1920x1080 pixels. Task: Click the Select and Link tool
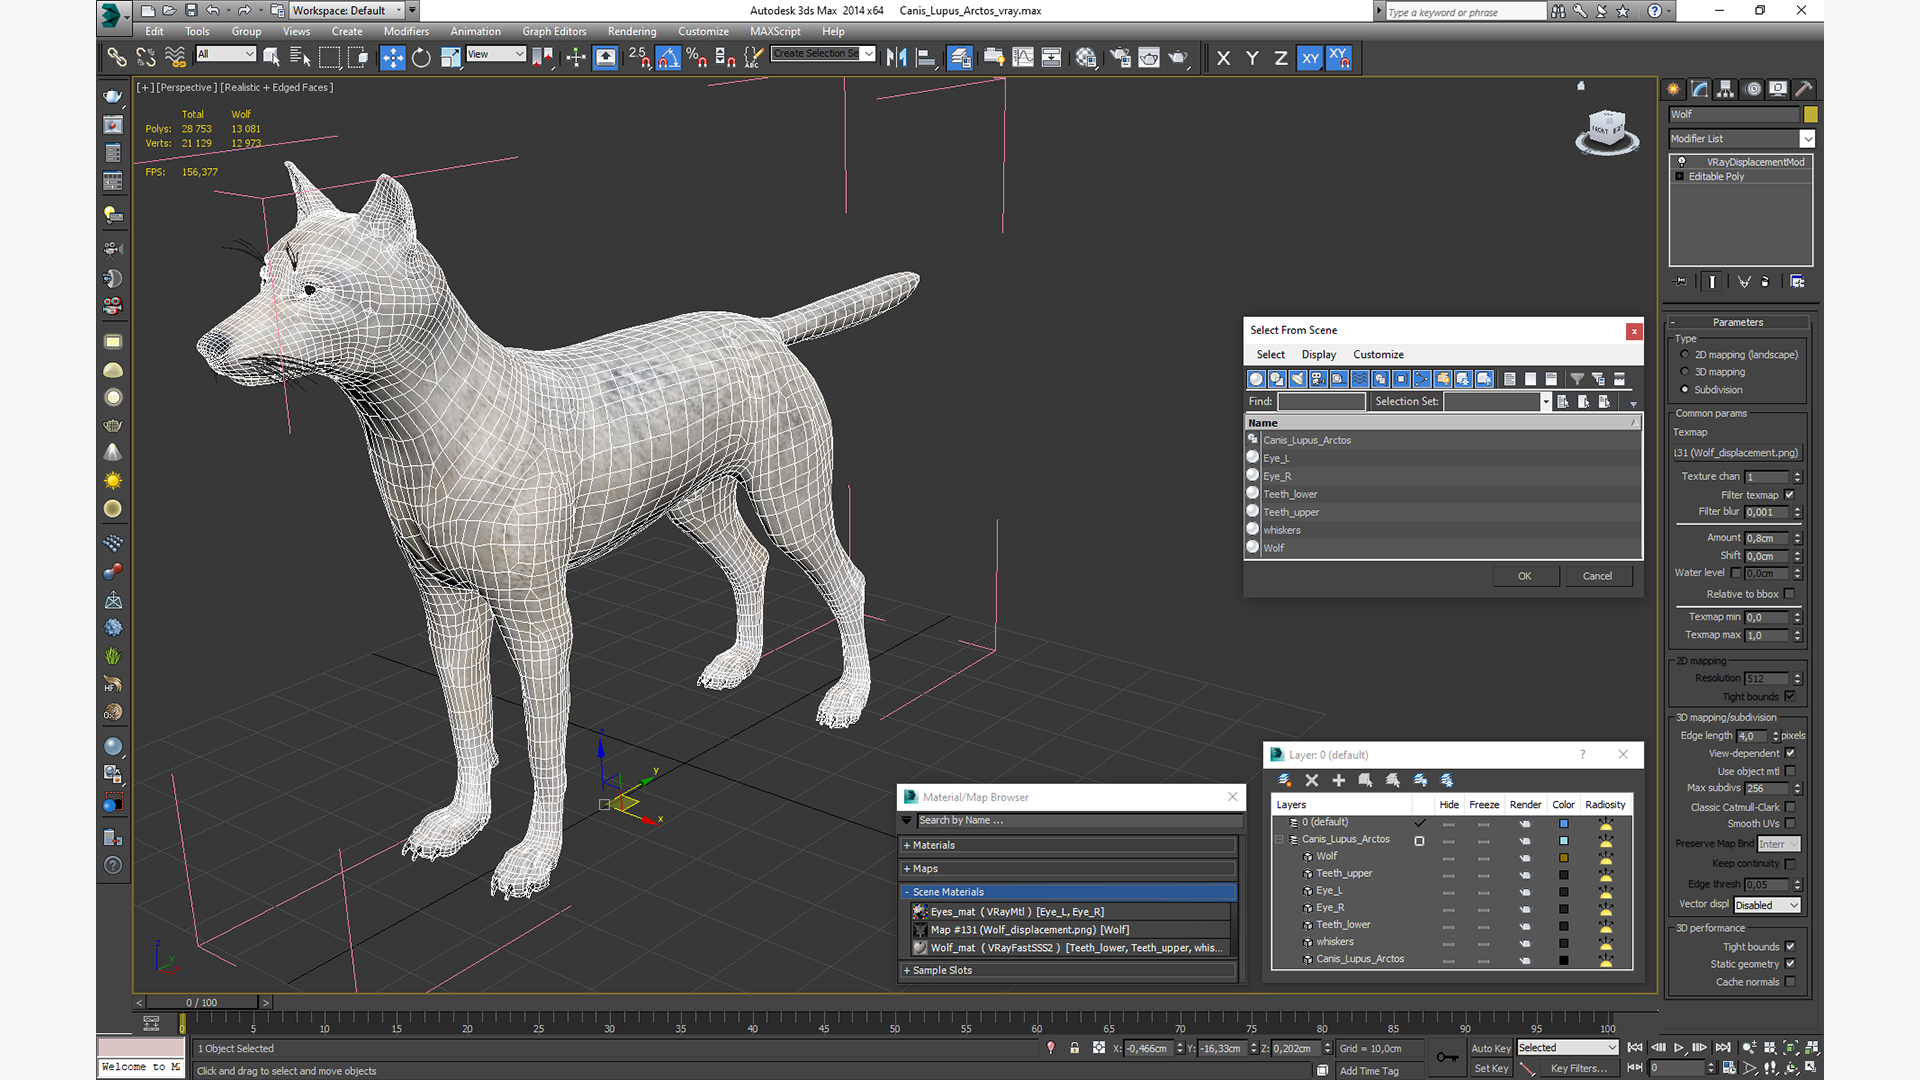[117, 58]
